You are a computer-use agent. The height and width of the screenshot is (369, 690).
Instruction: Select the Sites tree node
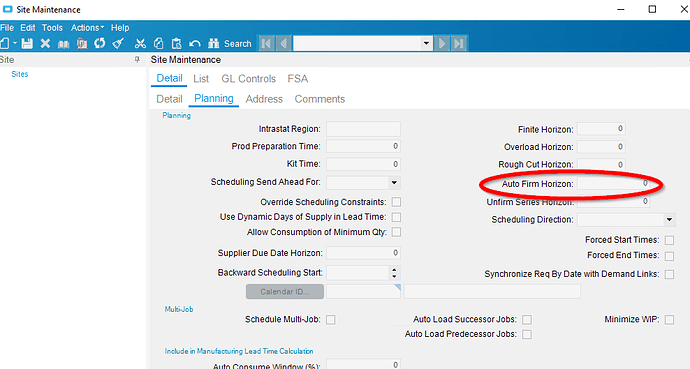[20, 74]
